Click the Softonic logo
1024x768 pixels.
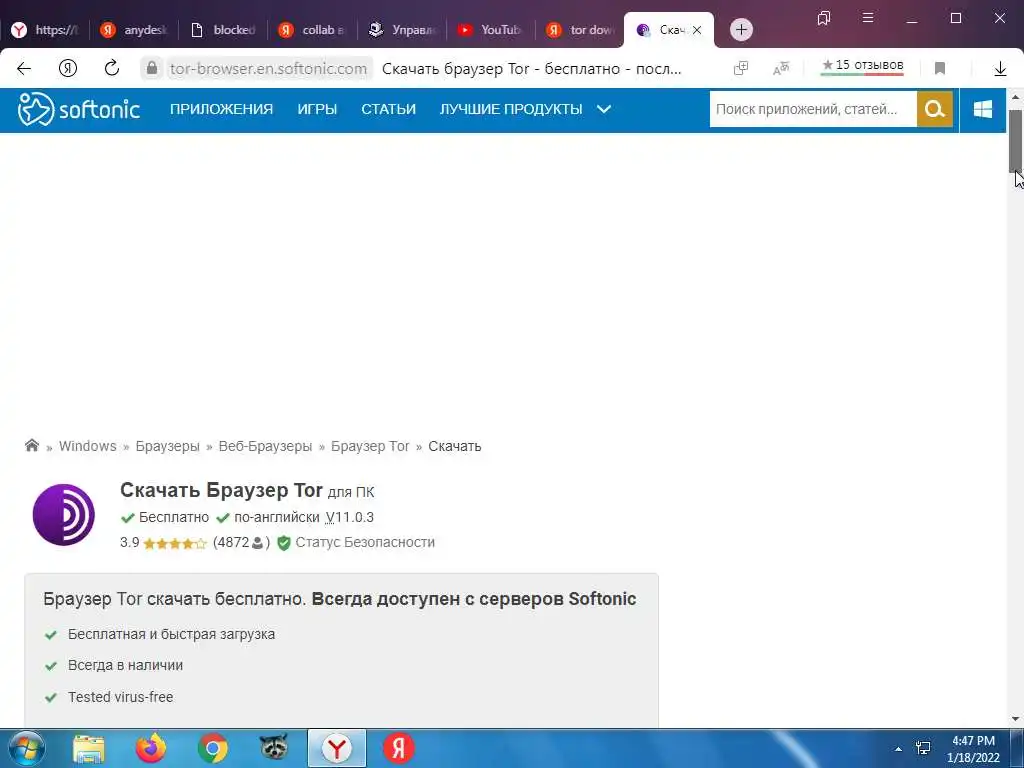[x=79, y=109]
